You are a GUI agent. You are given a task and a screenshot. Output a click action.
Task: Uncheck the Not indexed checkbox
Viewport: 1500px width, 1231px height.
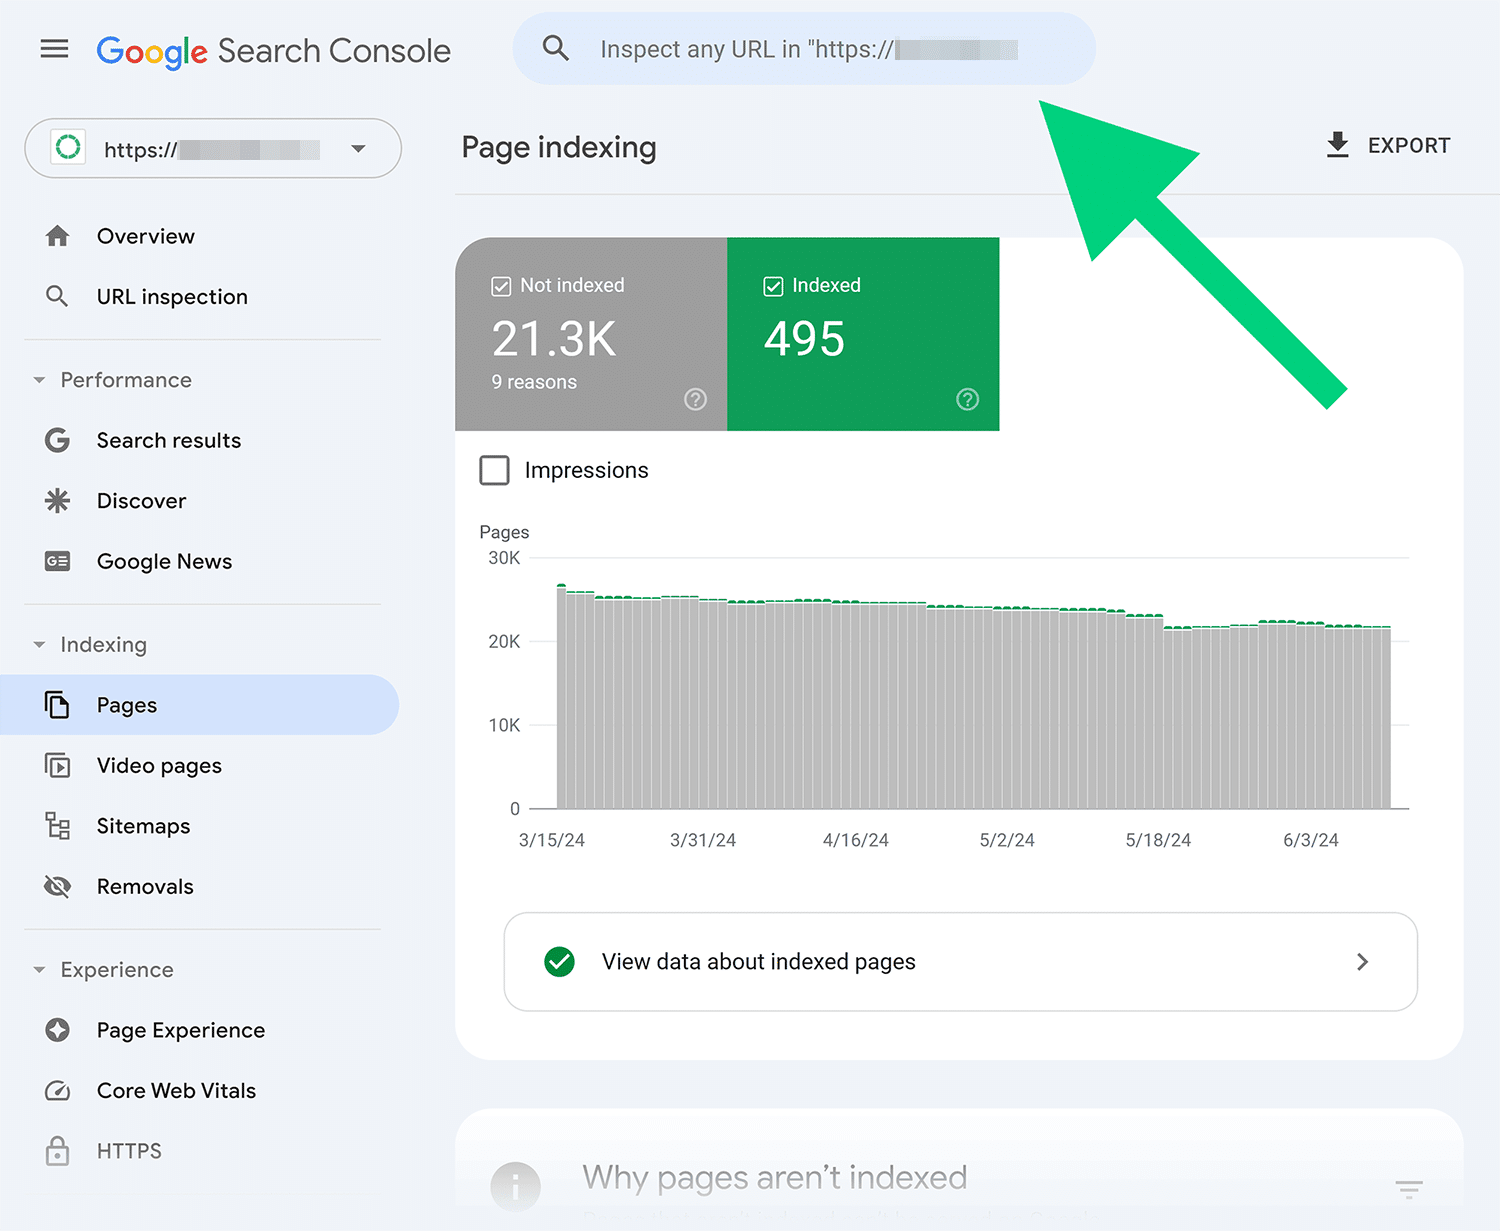click(501, 287)
